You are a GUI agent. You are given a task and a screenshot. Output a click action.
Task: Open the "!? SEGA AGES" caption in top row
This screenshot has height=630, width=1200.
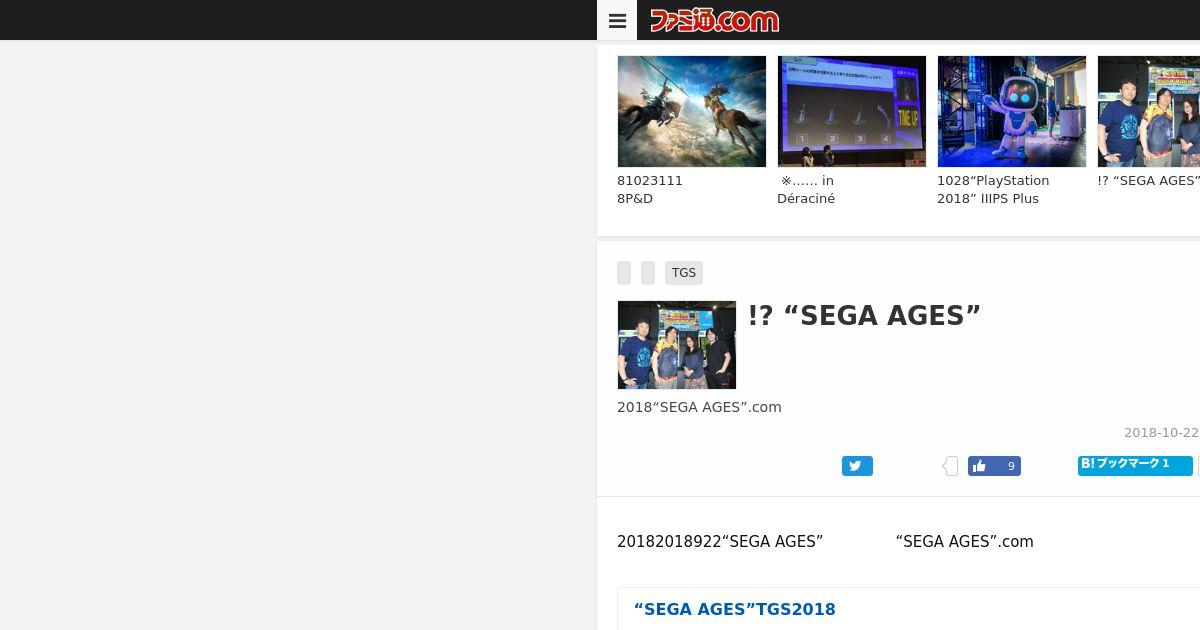(x=1148, y=181)
